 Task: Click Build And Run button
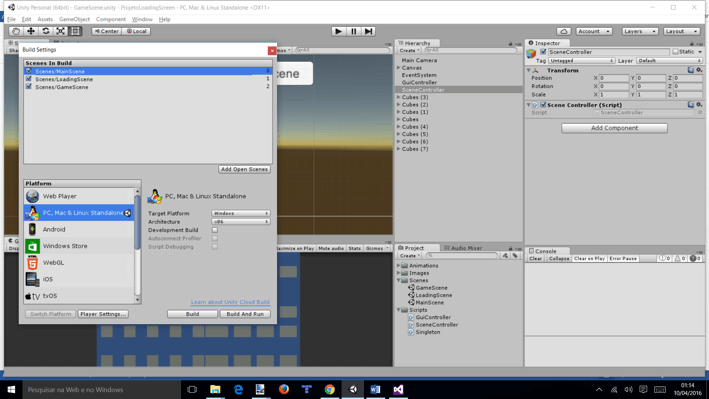tap(245, 314)
